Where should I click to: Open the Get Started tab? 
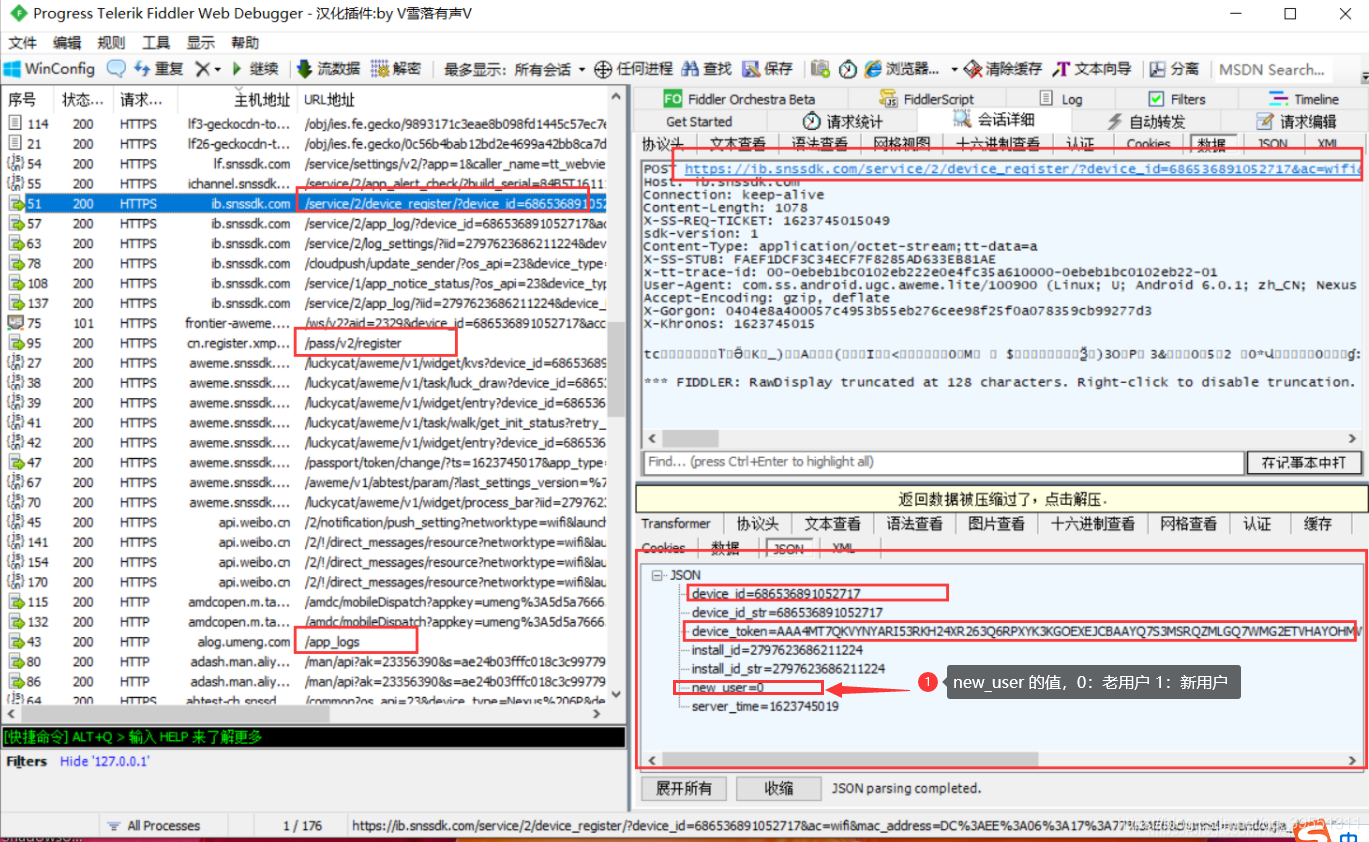click(699, 121)
